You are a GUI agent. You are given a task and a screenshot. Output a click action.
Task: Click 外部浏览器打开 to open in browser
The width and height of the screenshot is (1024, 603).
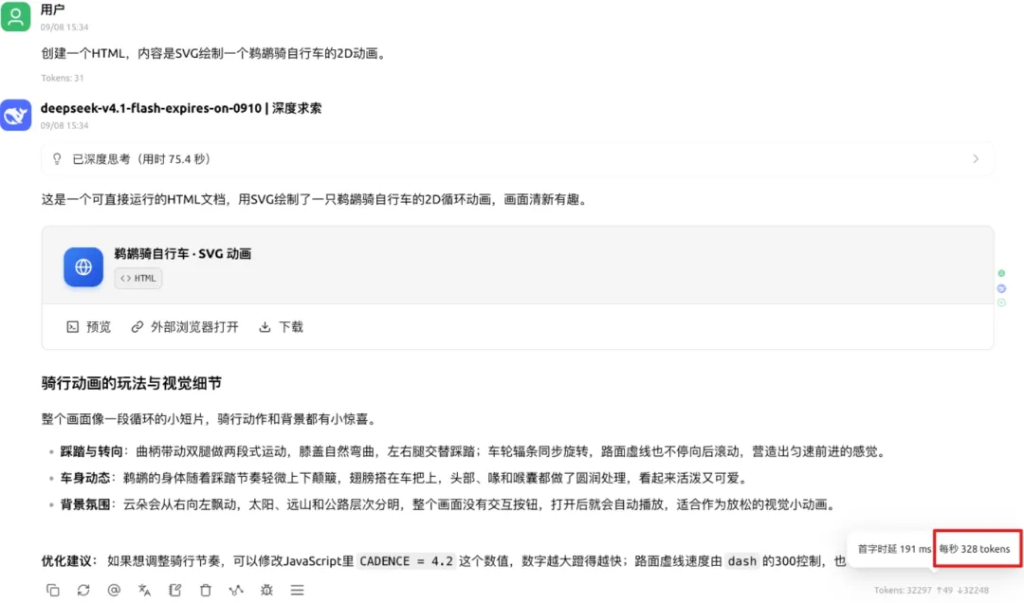pos(185,327)
